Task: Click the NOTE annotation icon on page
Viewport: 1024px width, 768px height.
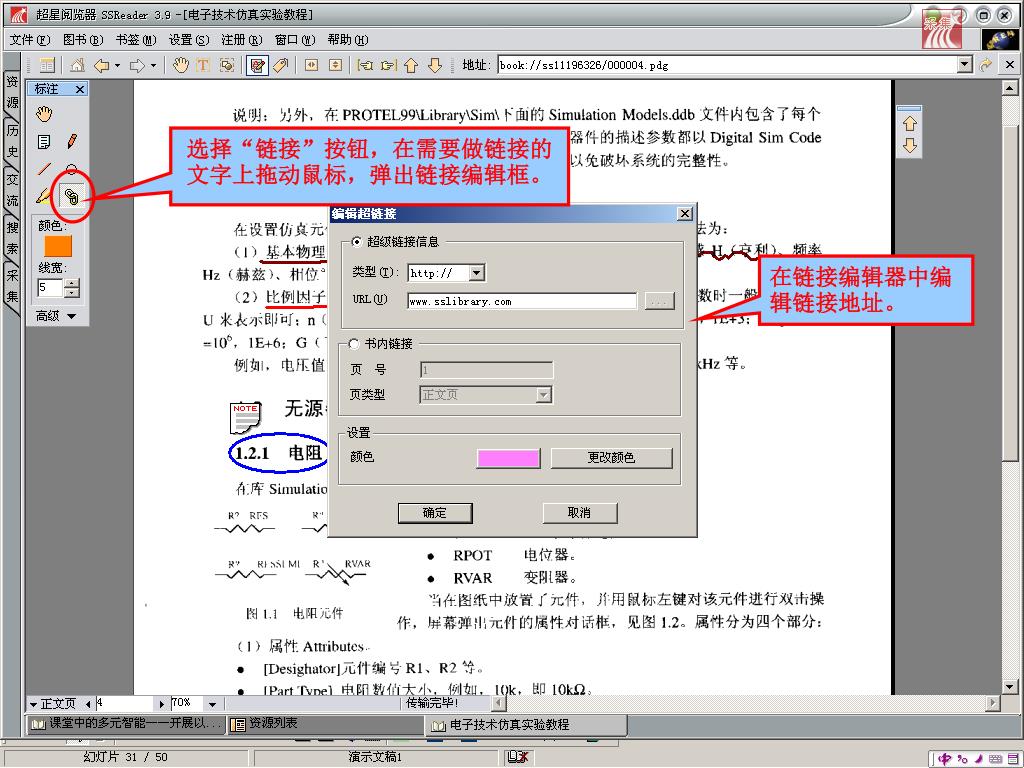Action: (245, 417)
